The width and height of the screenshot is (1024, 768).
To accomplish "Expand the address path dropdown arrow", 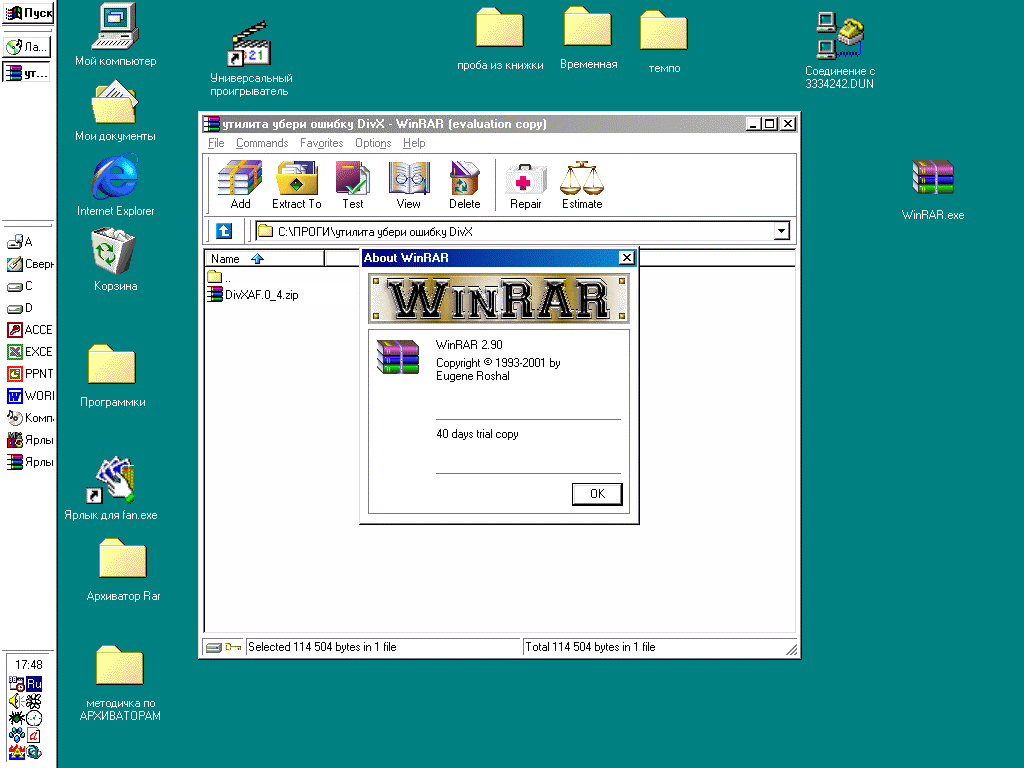I will [781, 231].
